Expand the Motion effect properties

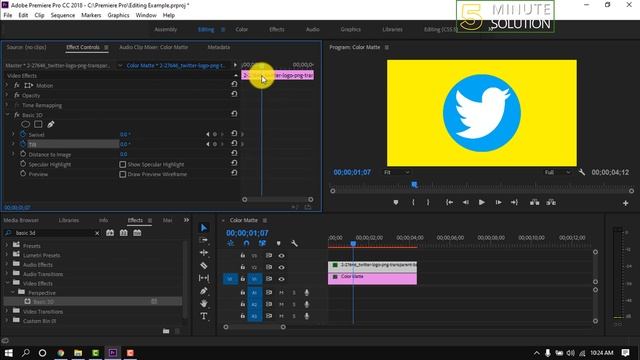tap(7, 85)
